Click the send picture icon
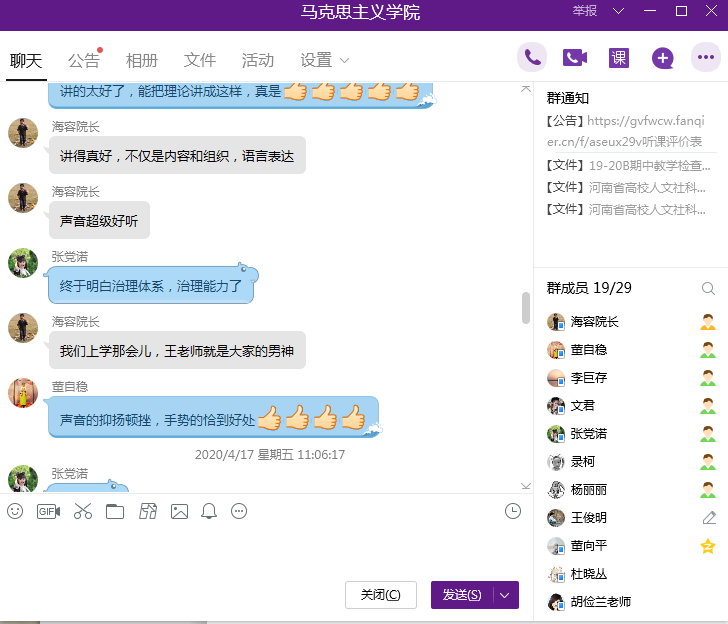 (x=179, y=511)
